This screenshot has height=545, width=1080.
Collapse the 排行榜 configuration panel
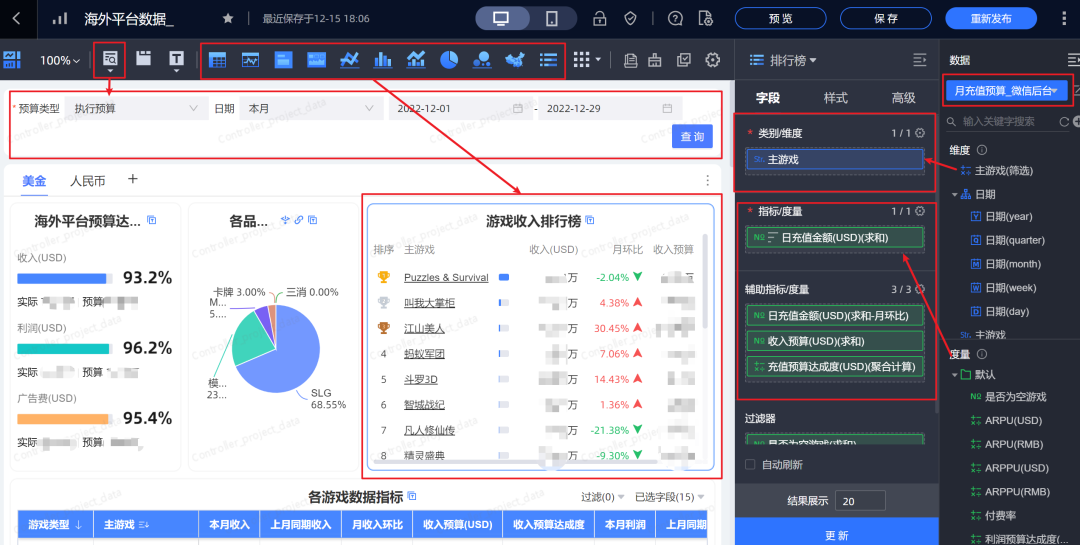pos(920,61)
